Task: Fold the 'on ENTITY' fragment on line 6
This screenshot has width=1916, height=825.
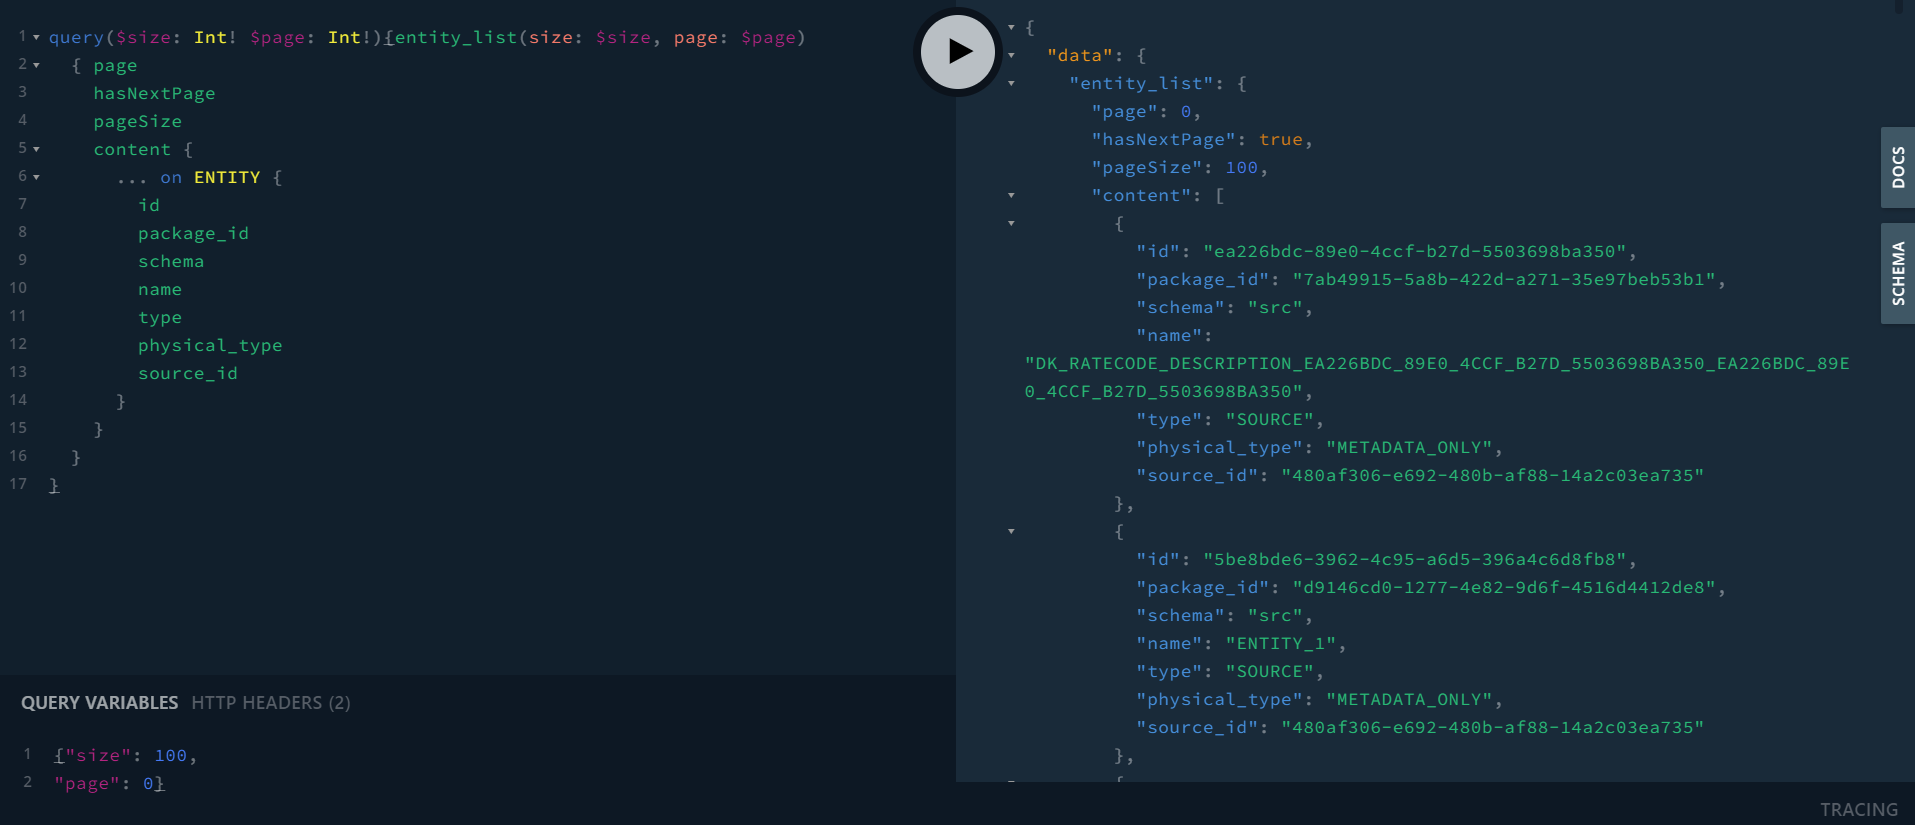Action: click(x=37, y=178)
